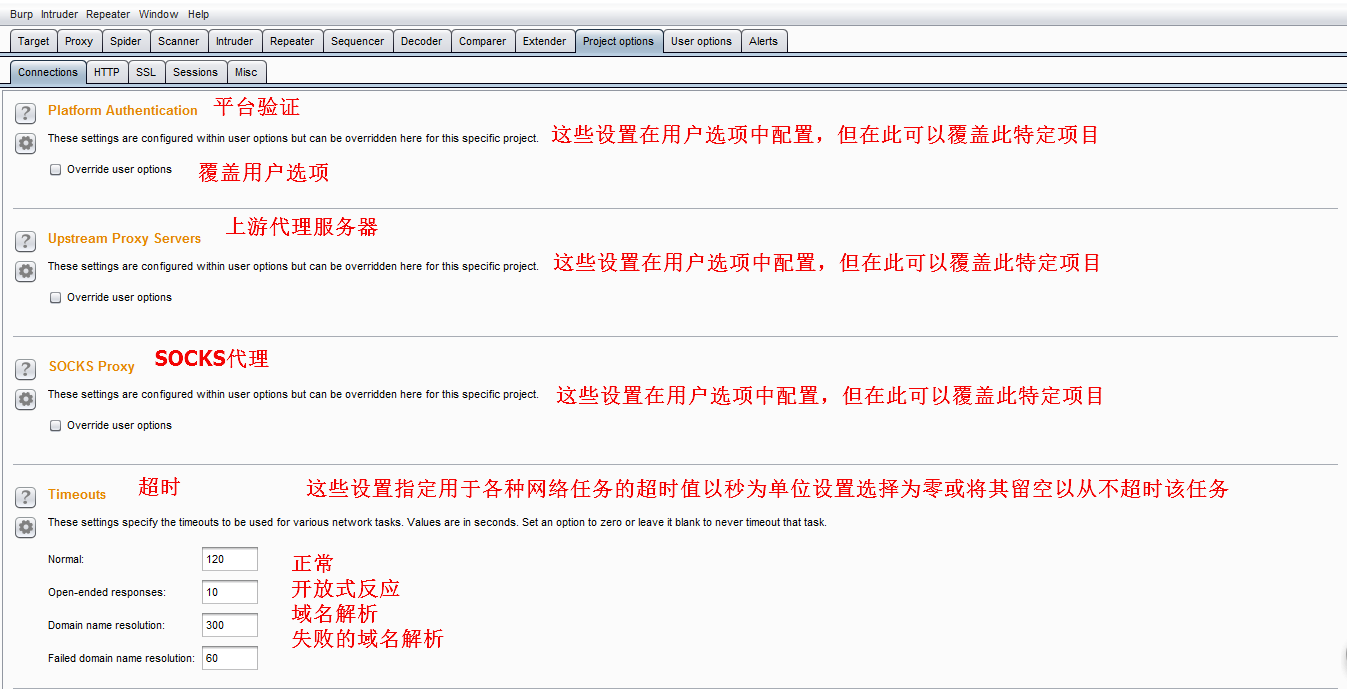This screenshot has width=1347, height=689.
Task: Open gear options for Timeouts section
Action: 26,527
